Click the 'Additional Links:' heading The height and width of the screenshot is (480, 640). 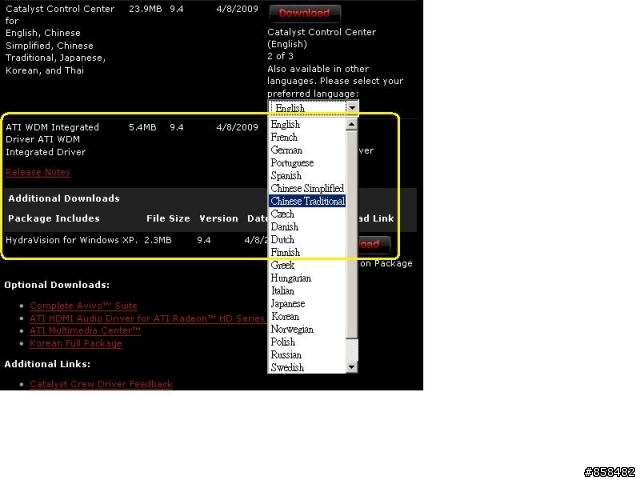coord(47,364)
